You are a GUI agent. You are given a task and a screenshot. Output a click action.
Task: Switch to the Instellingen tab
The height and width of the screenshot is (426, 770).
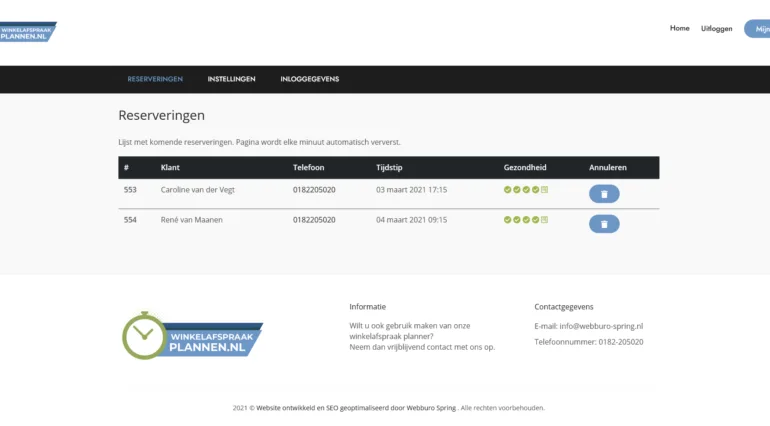point(231,79)
